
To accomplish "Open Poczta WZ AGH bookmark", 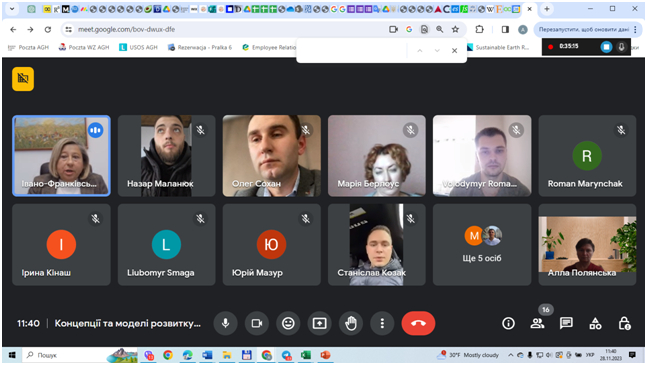I will (84, 47).
